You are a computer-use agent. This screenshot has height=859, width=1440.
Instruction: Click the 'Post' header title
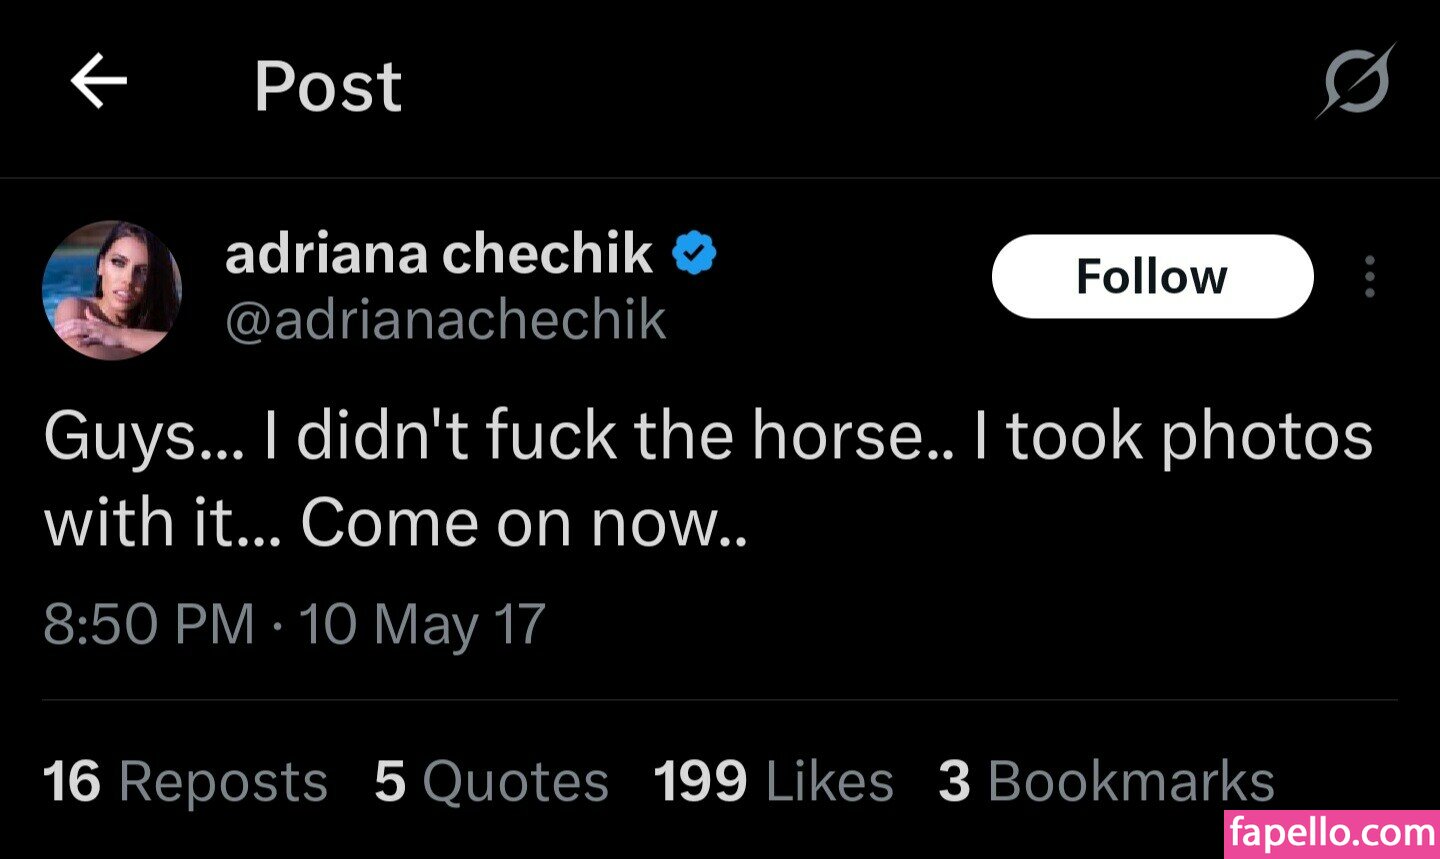328,86
